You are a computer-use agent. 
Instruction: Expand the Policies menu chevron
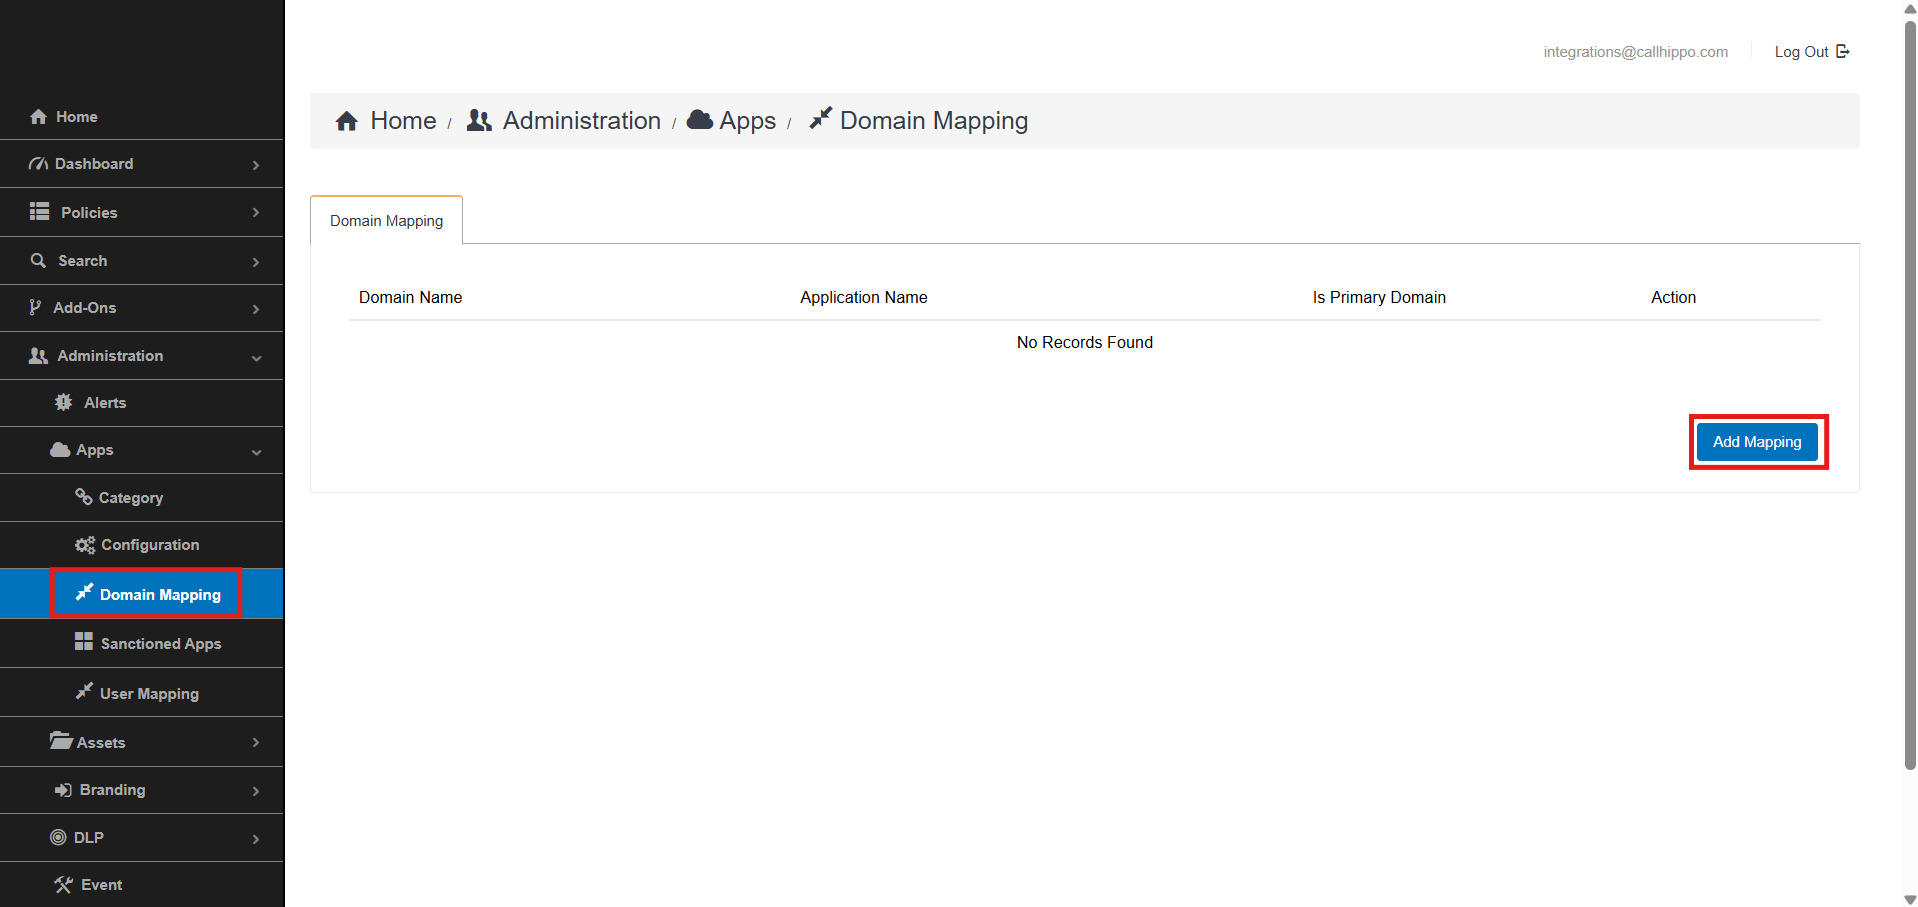256,213
